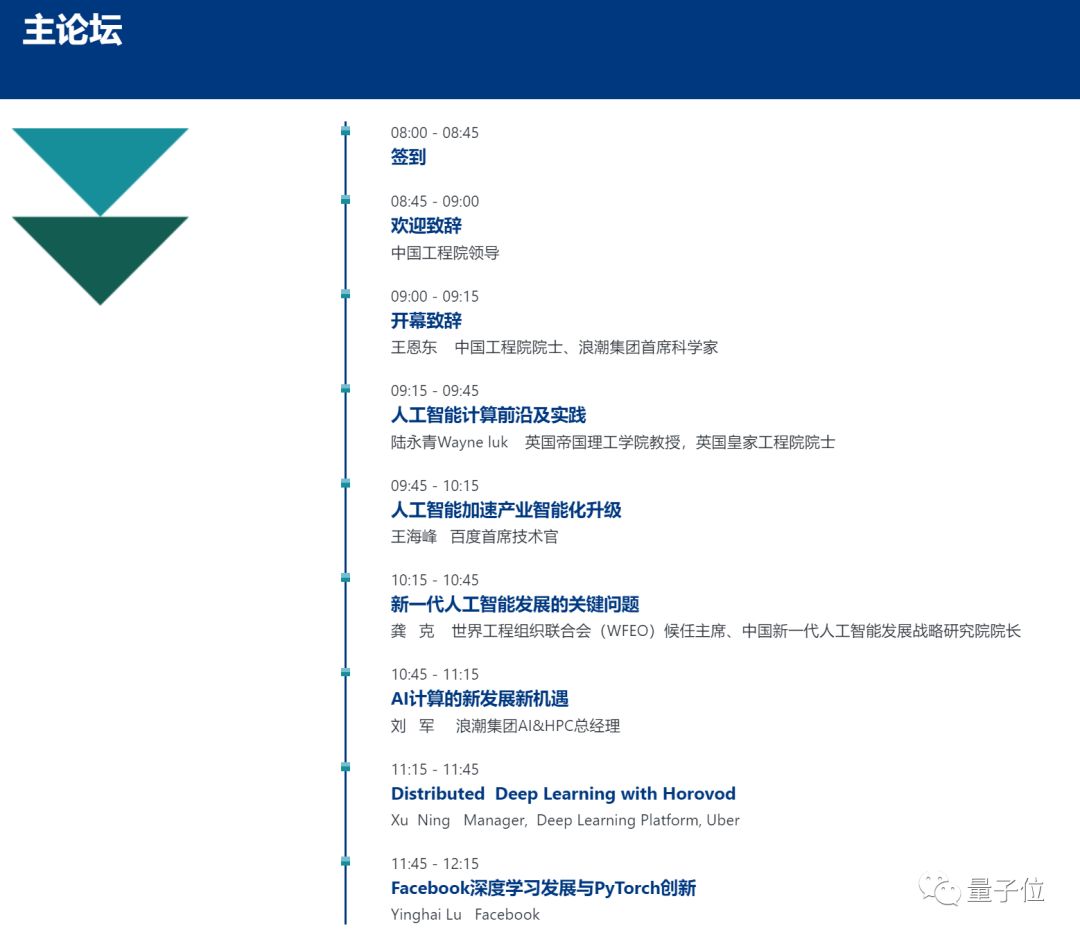Open the 新一代人工智能发展的关键问题 session
The image size is (1080, 937).
coord(515,604)
